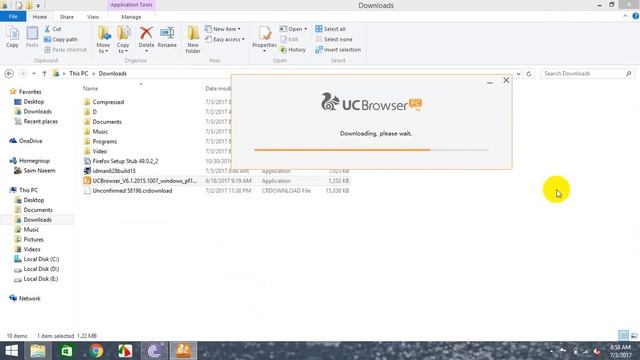
Task: Select the Music folder in file list
Action: pos(100,131)
